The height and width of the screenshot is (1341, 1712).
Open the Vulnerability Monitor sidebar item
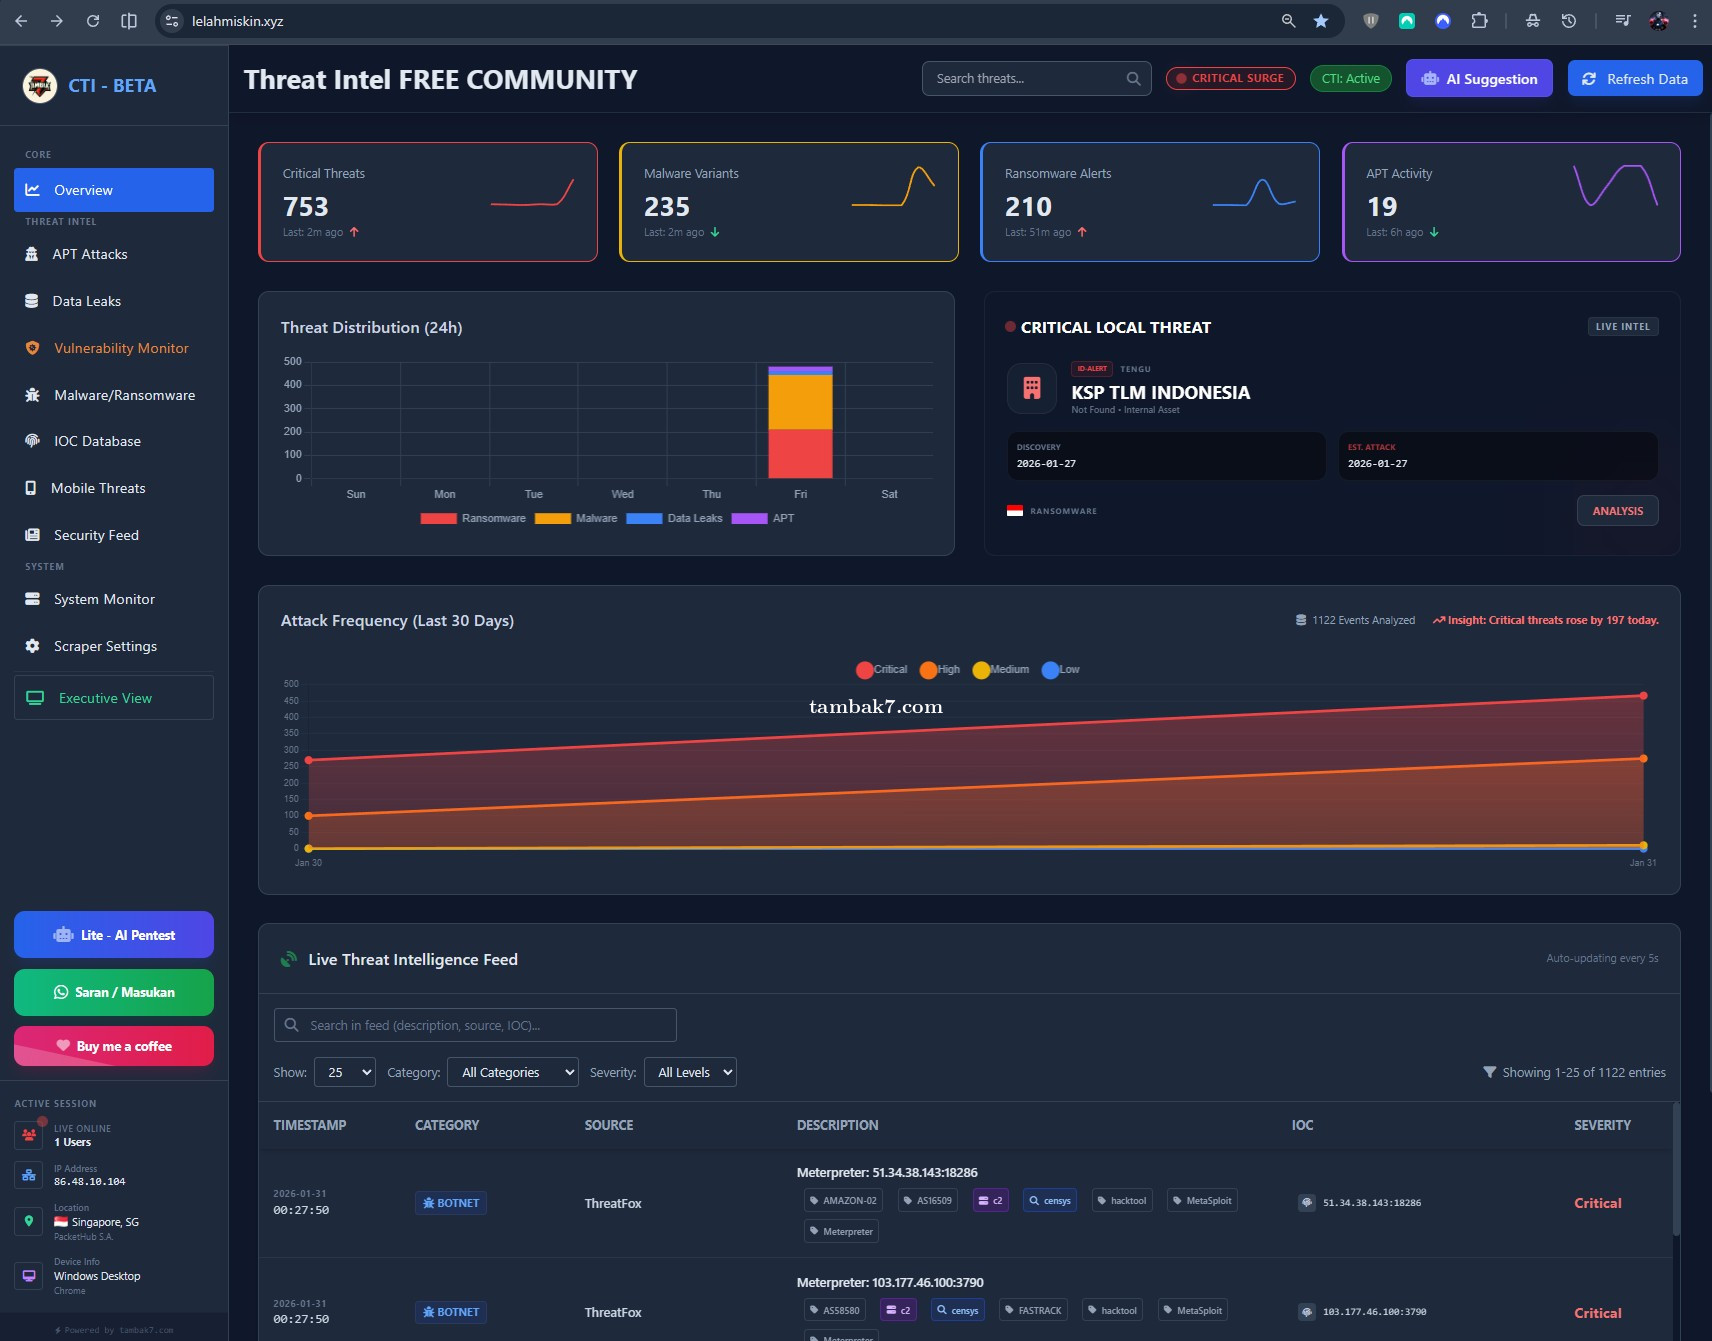click(x=120, y=348)
